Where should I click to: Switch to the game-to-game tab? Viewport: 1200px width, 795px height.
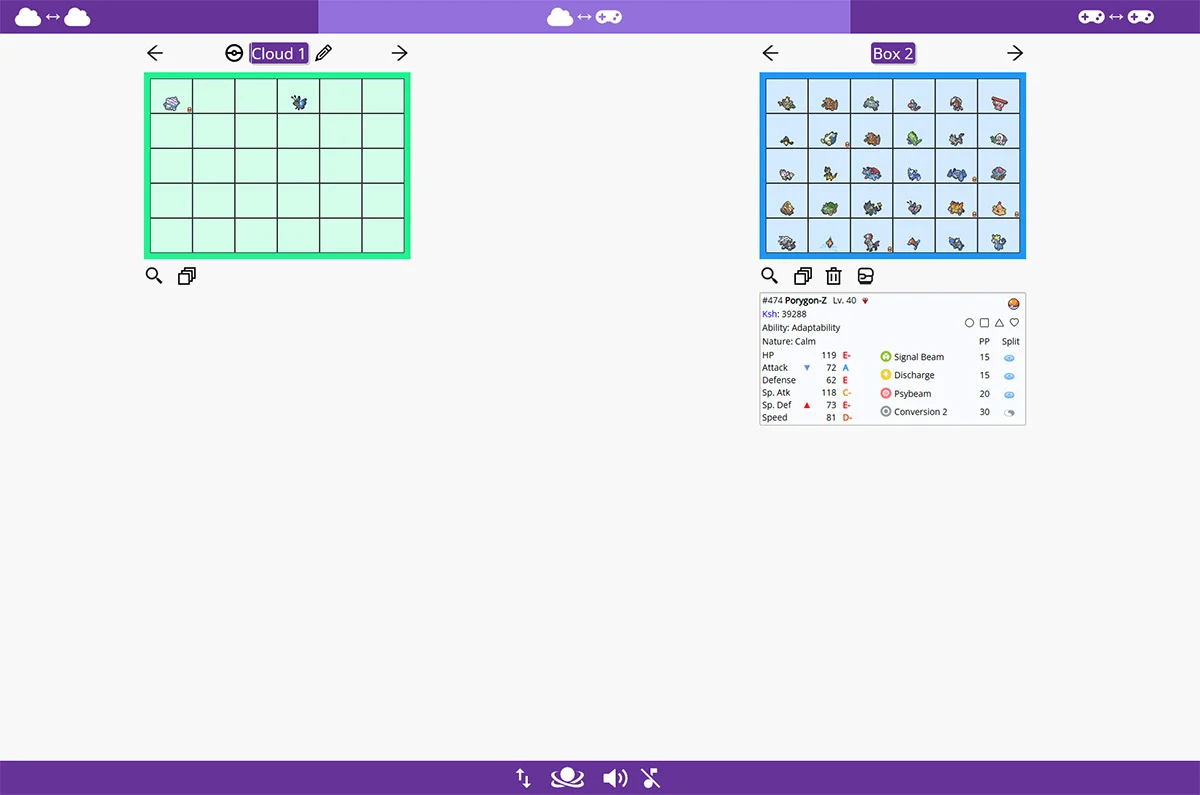(1116, 17)
